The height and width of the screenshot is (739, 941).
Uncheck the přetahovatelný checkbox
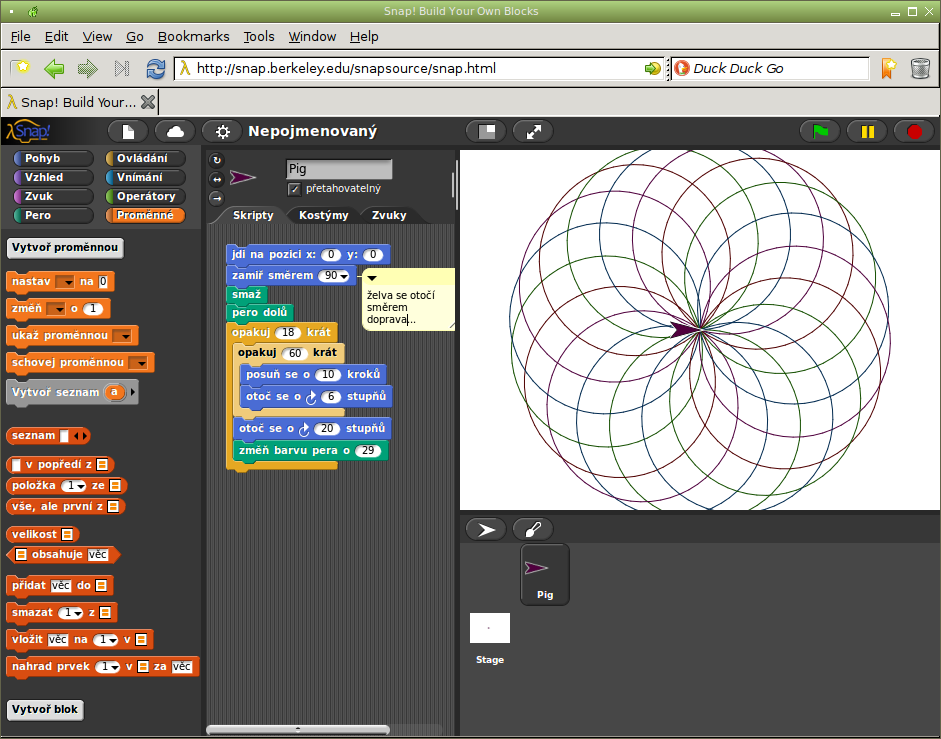click(x=294, y=189)
